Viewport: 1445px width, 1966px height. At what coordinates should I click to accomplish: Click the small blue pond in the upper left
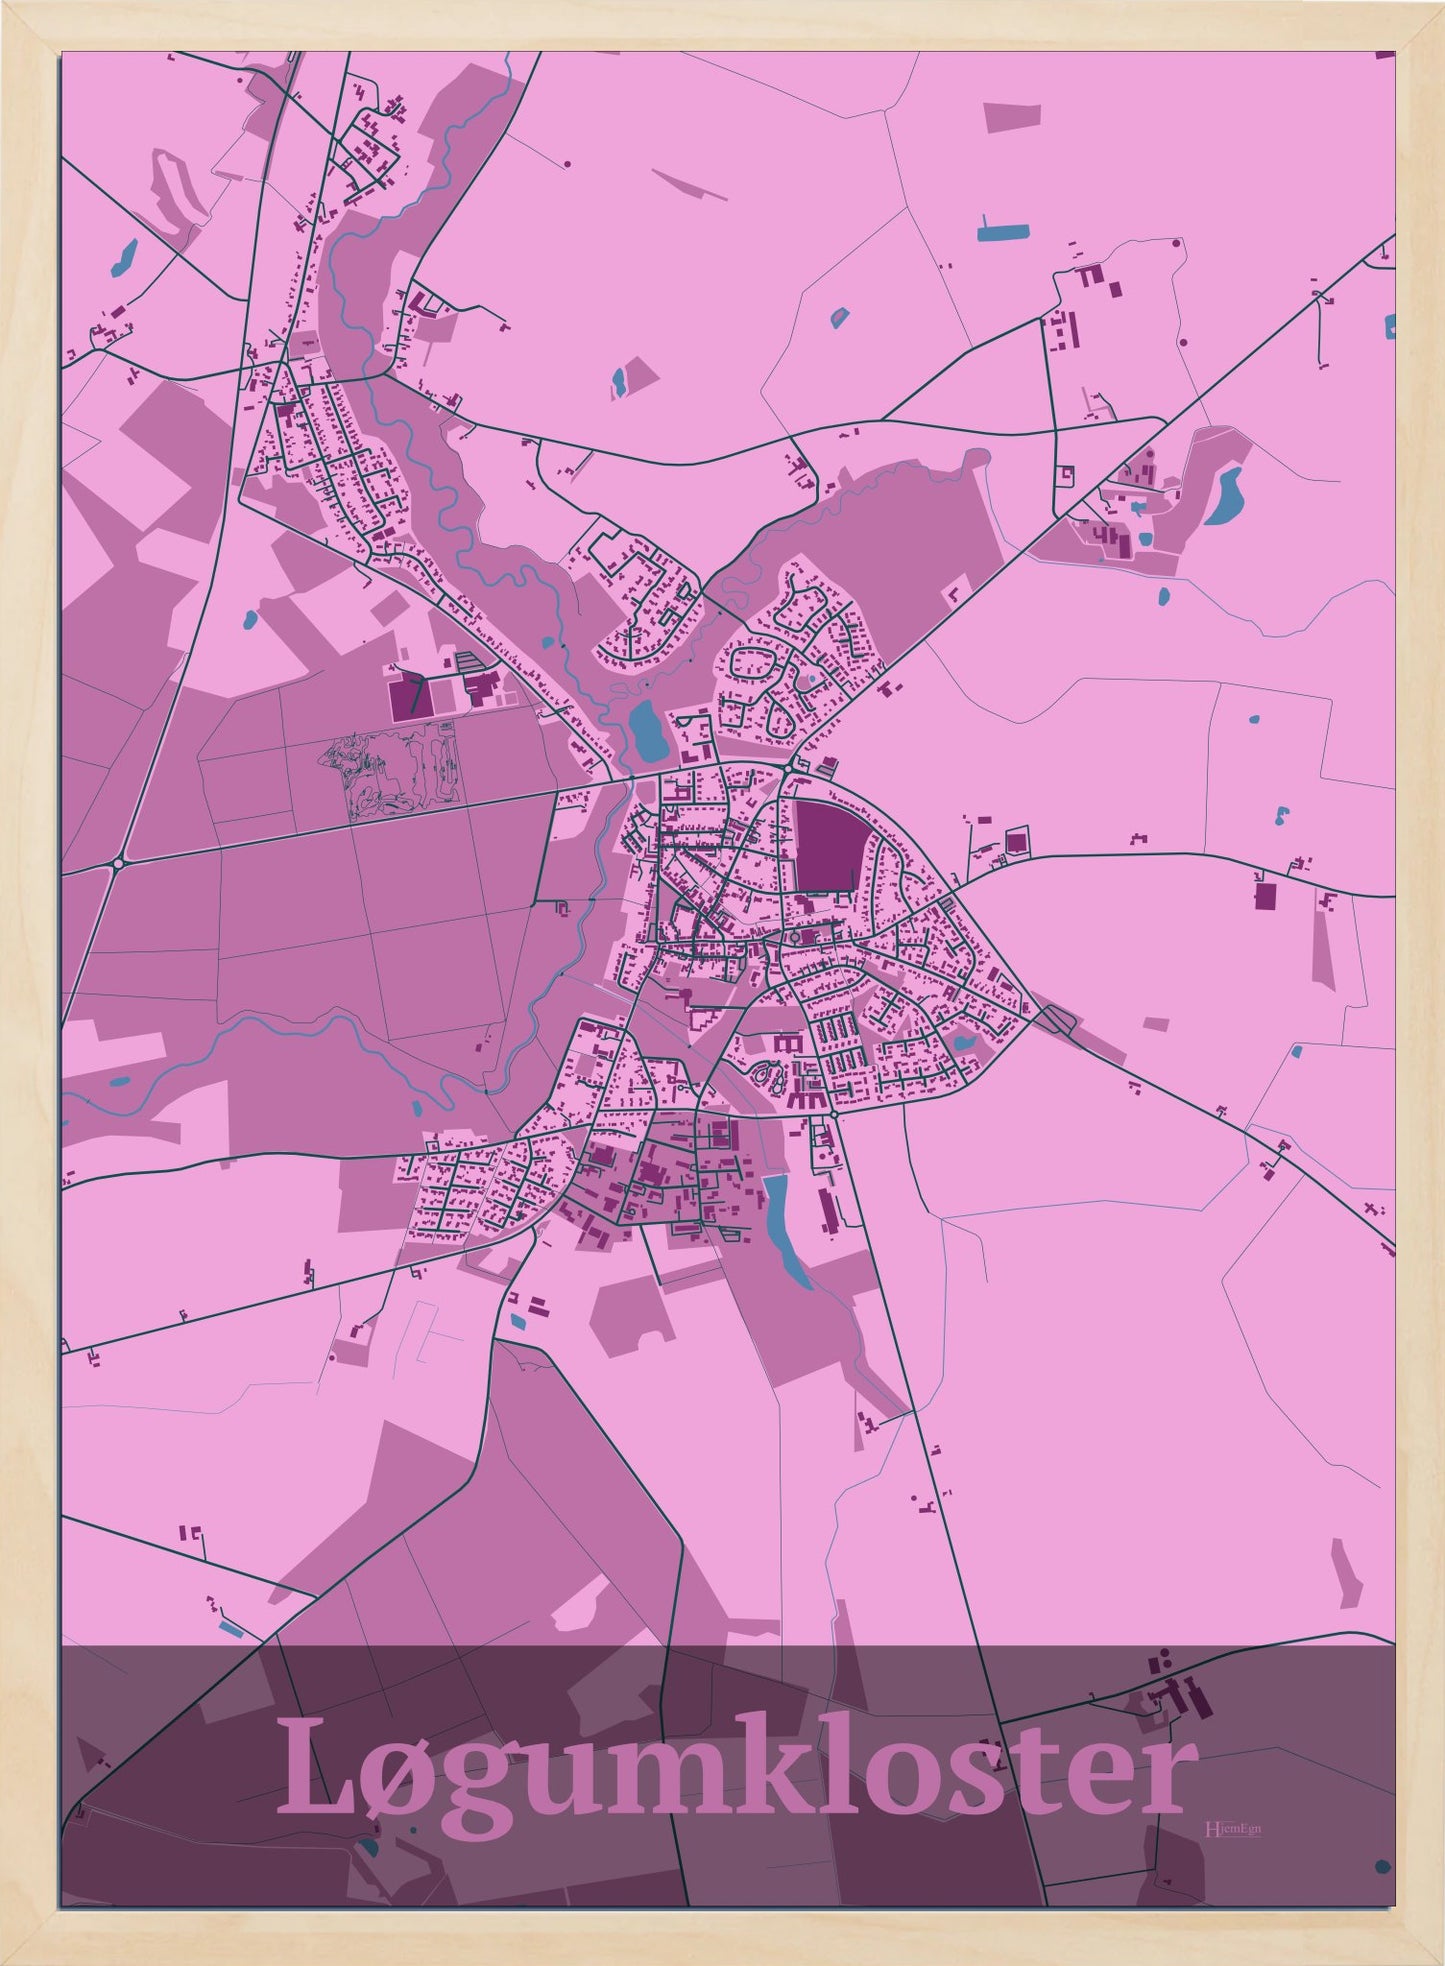tap(124, 257)
